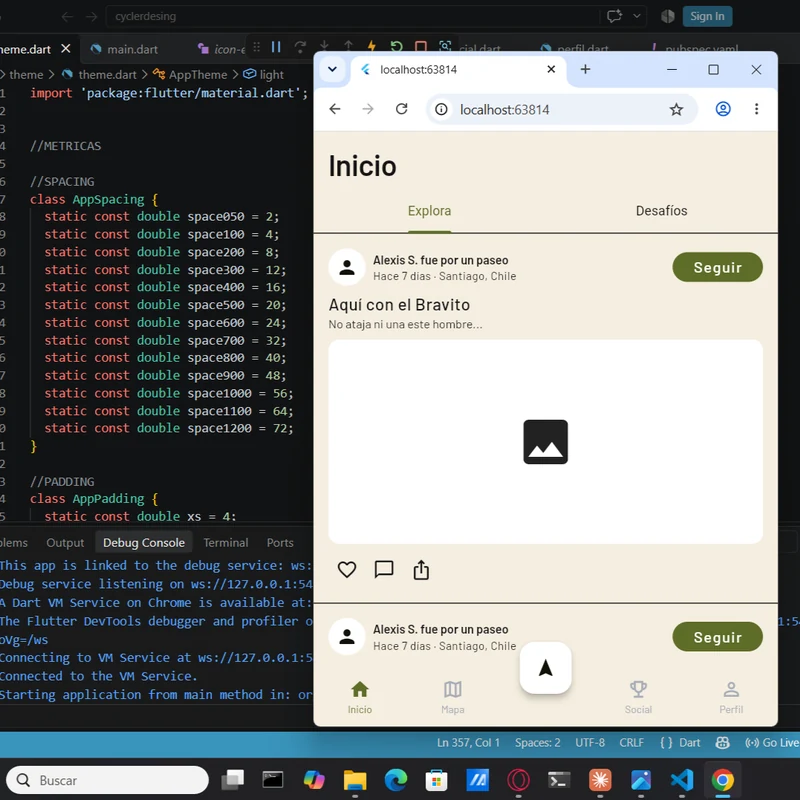Viewport: 800px width, 800px height.
Task: Go back with VS Code navigation arrow
Action: [x=67, y=17]
